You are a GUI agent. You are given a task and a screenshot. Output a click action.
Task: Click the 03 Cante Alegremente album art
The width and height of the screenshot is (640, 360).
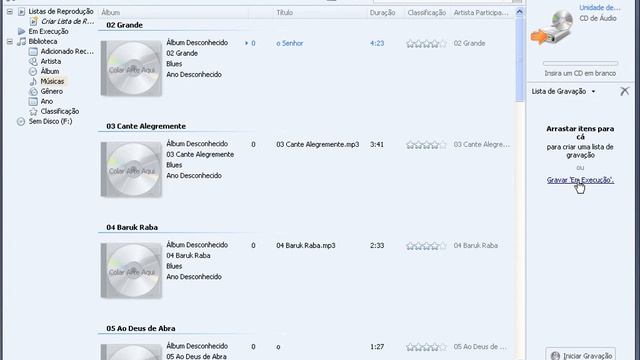(x=131, y=169)
